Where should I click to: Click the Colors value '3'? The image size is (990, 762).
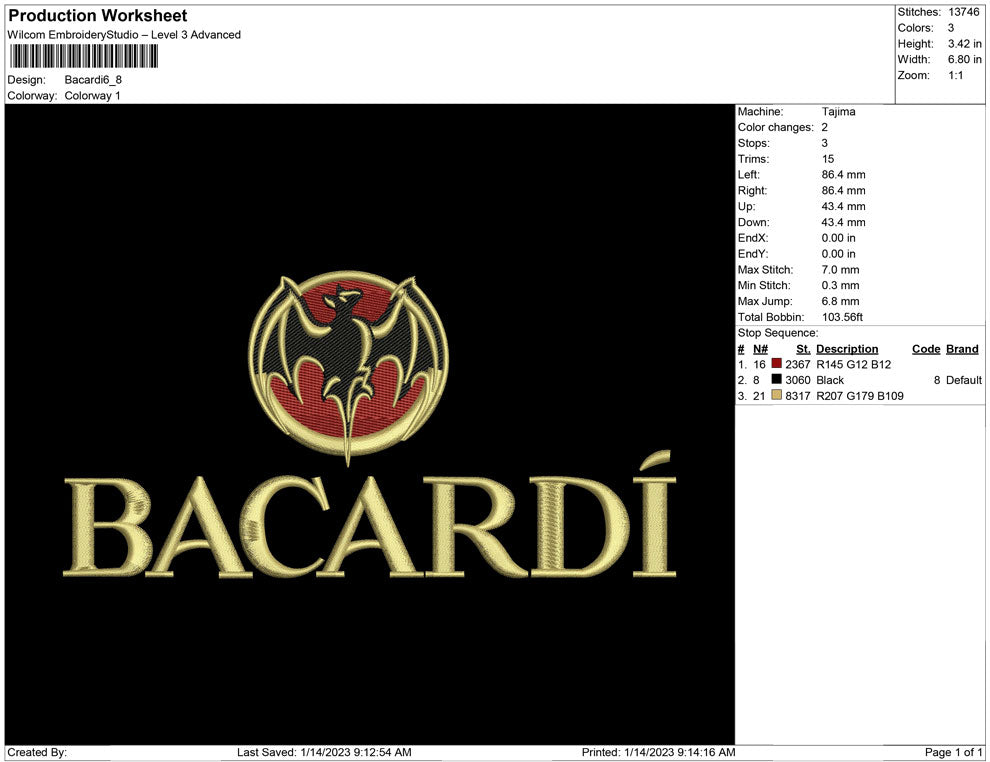coord(951,28)
